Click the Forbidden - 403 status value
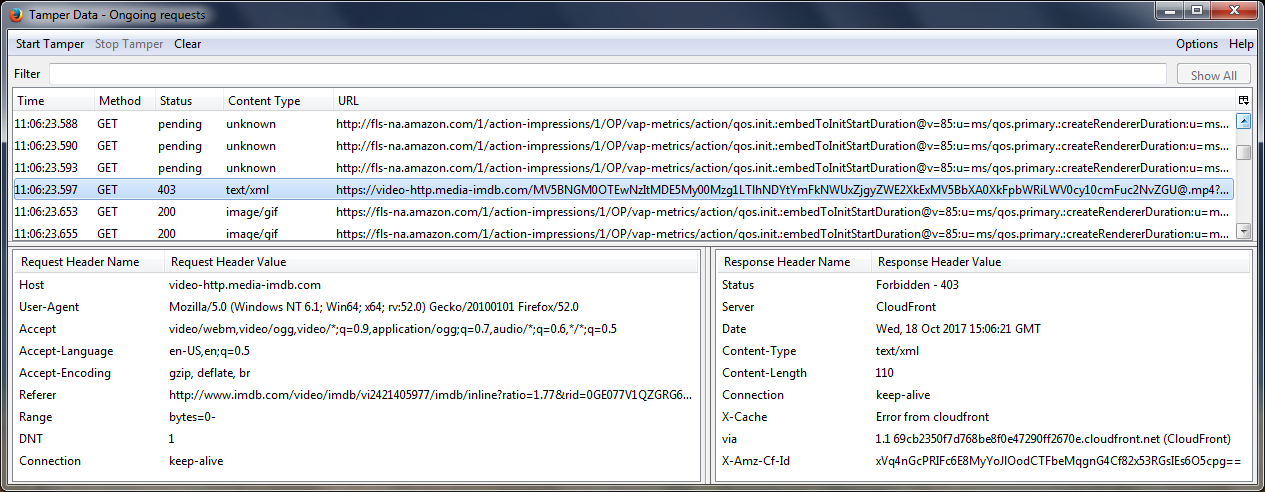This screenshot has width=1265, height=492. pos(917,285)
